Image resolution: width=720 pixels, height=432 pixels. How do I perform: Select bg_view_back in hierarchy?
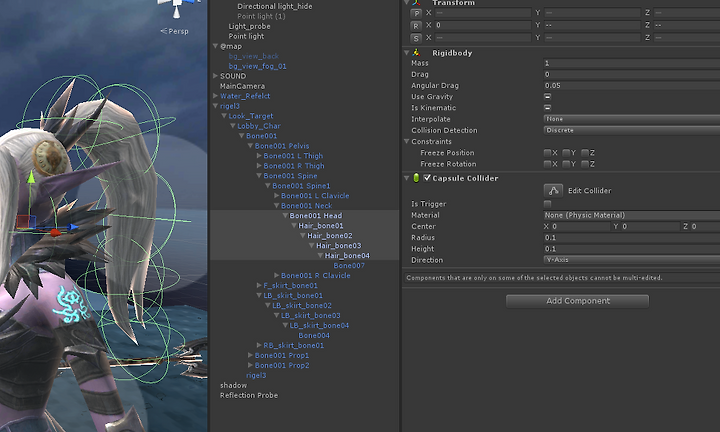pyautogui.click(x=253, y=56)
